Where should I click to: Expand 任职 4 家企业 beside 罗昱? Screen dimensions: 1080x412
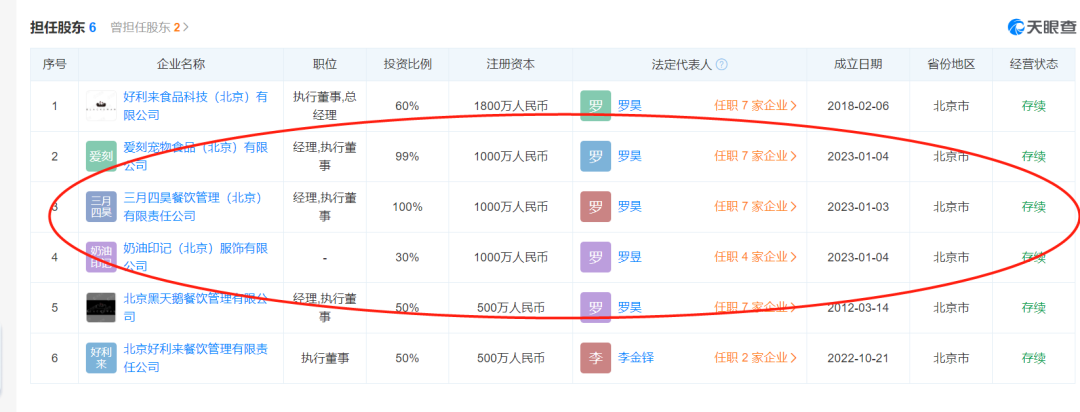click(x=756, y=257)
